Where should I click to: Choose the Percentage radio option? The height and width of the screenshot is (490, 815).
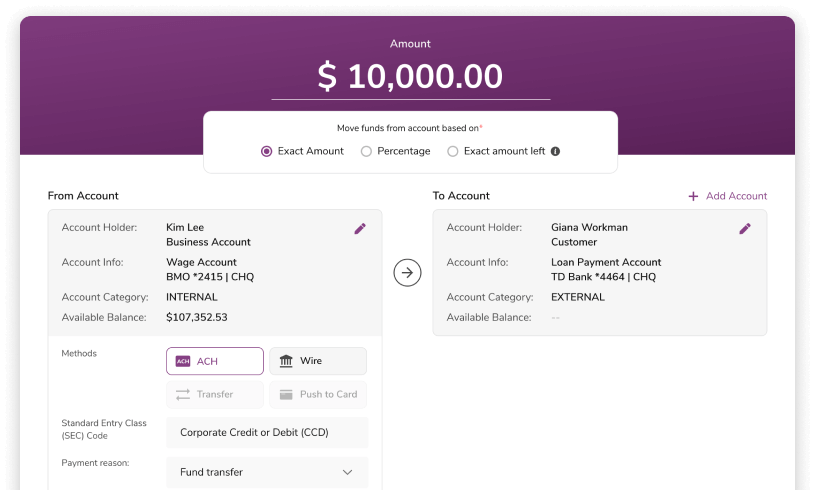[x=366, y=152]
